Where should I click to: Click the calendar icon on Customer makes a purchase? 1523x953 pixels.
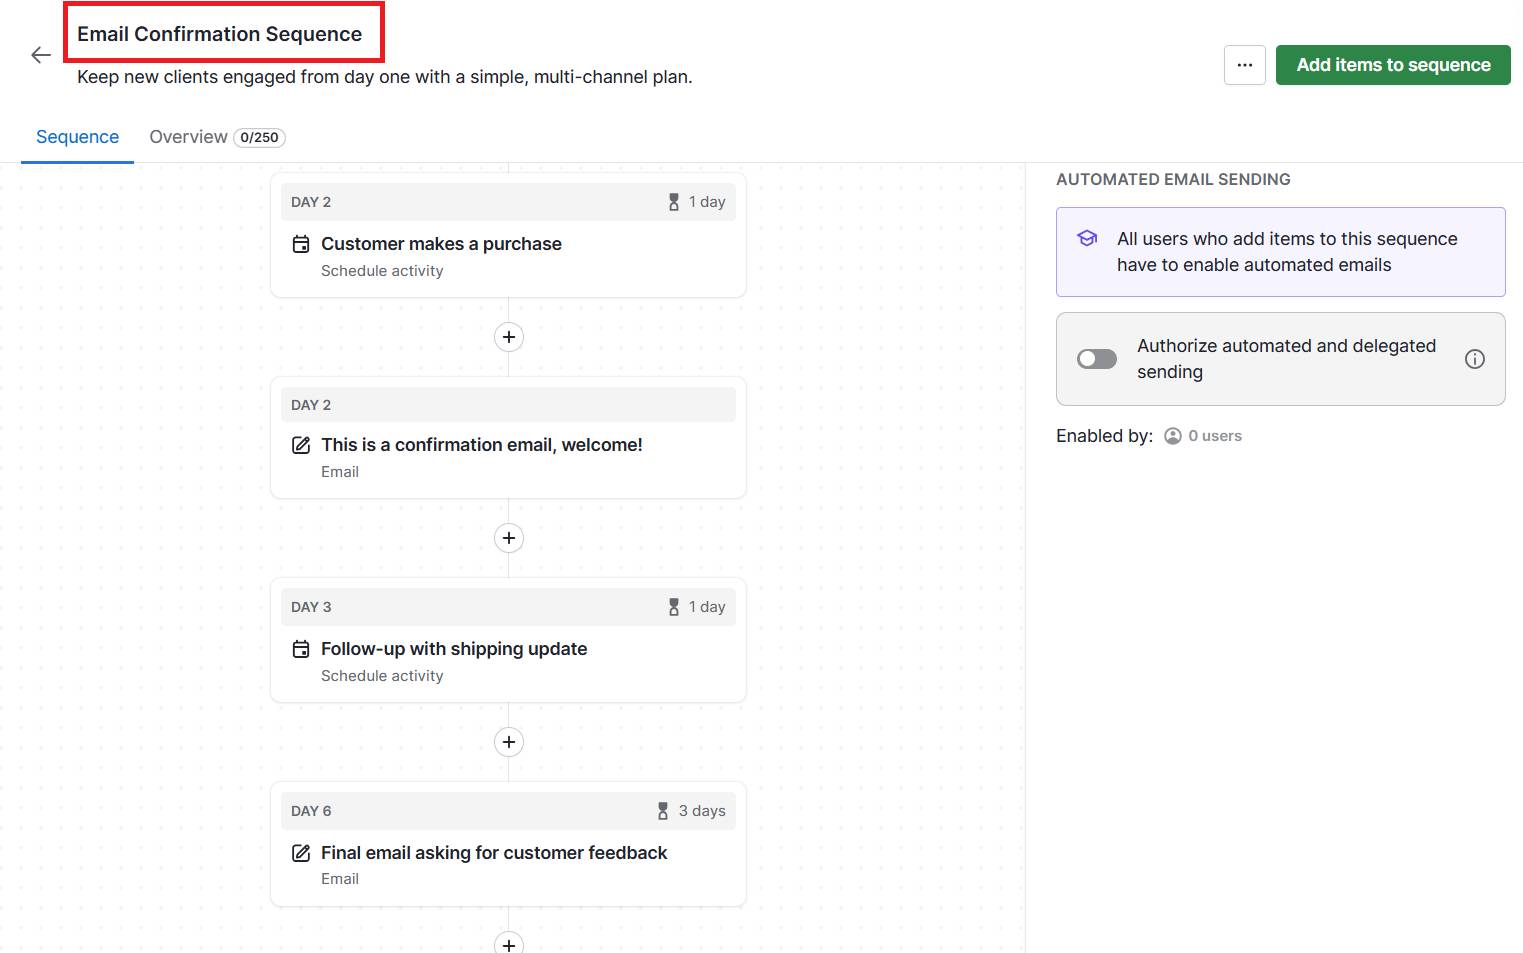[x=300, y=243]
